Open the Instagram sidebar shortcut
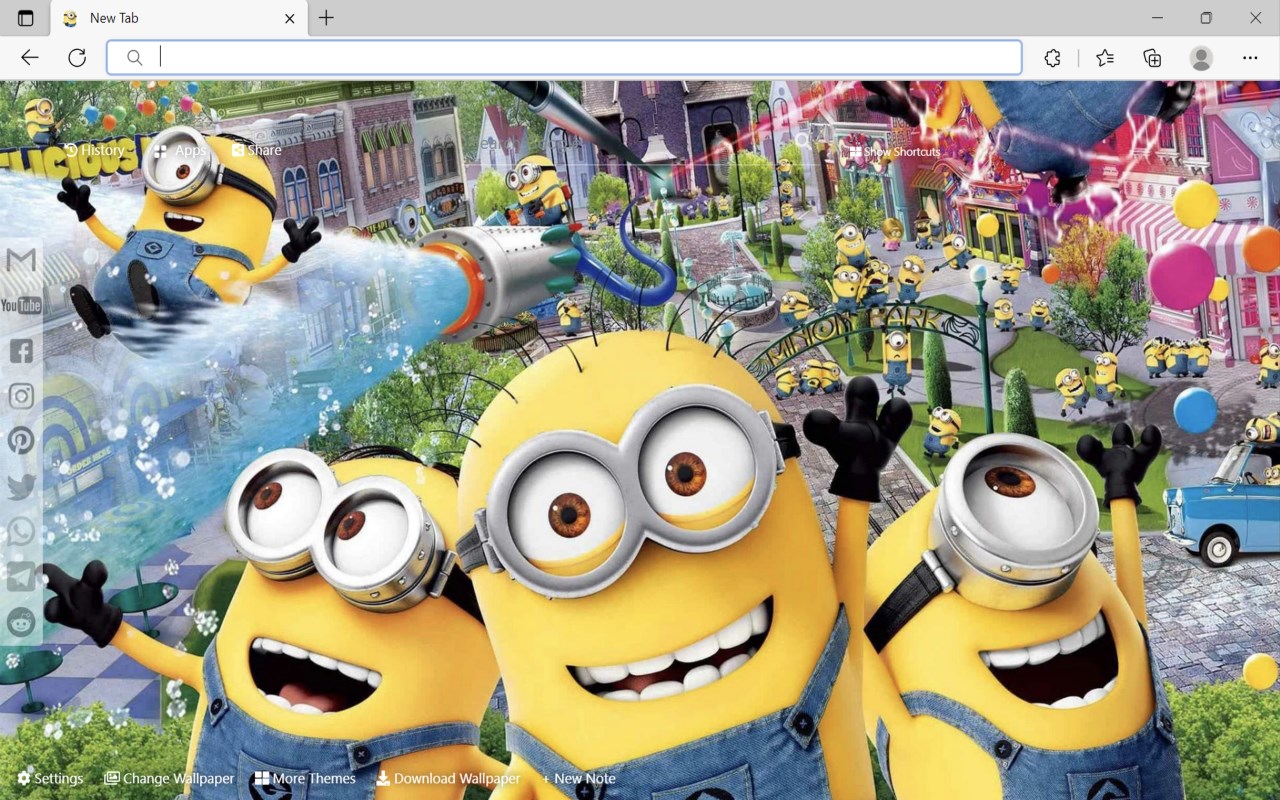The image size is (1280, 800). 21,396
